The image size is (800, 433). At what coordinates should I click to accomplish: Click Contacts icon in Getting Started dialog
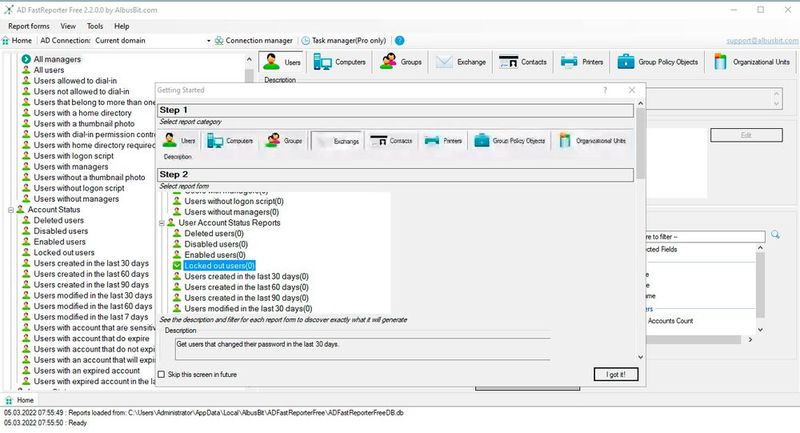tap(391, 140)
